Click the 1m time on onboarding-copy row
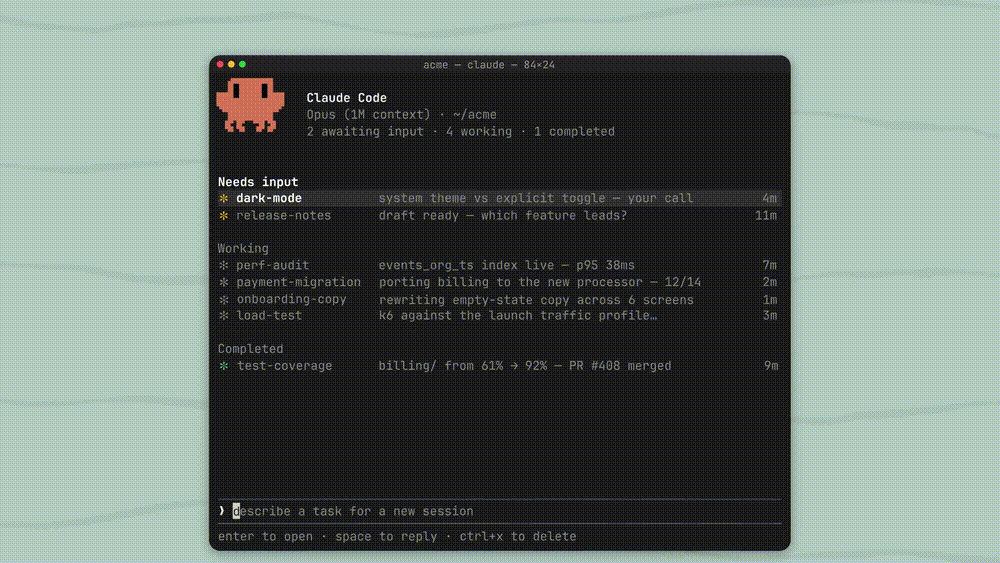The height and width of the screenshot is (563, 1000). [770, 300]
